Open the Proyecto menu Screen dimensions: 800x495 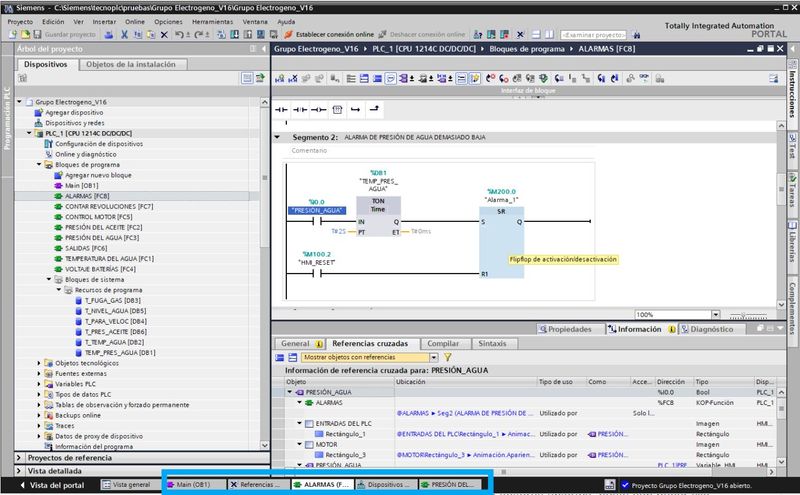coord(20,22)
